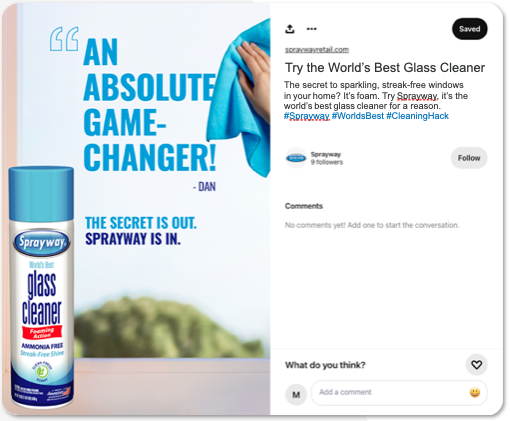The width and height of the screenshot is (510, 421).
Task: Toggle the Saved button
Action: [x=469, y=29]
